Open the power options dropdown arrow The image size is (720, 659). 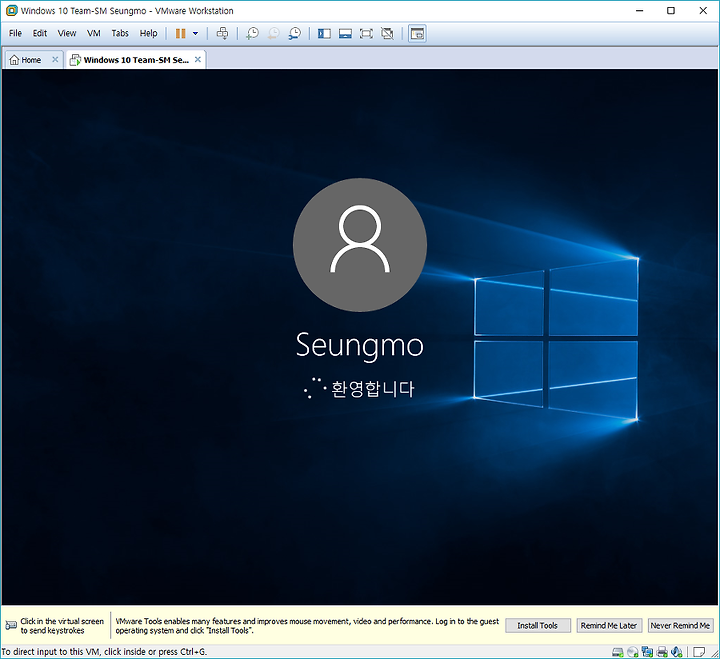pyautogui.click(x=195, y=34)
